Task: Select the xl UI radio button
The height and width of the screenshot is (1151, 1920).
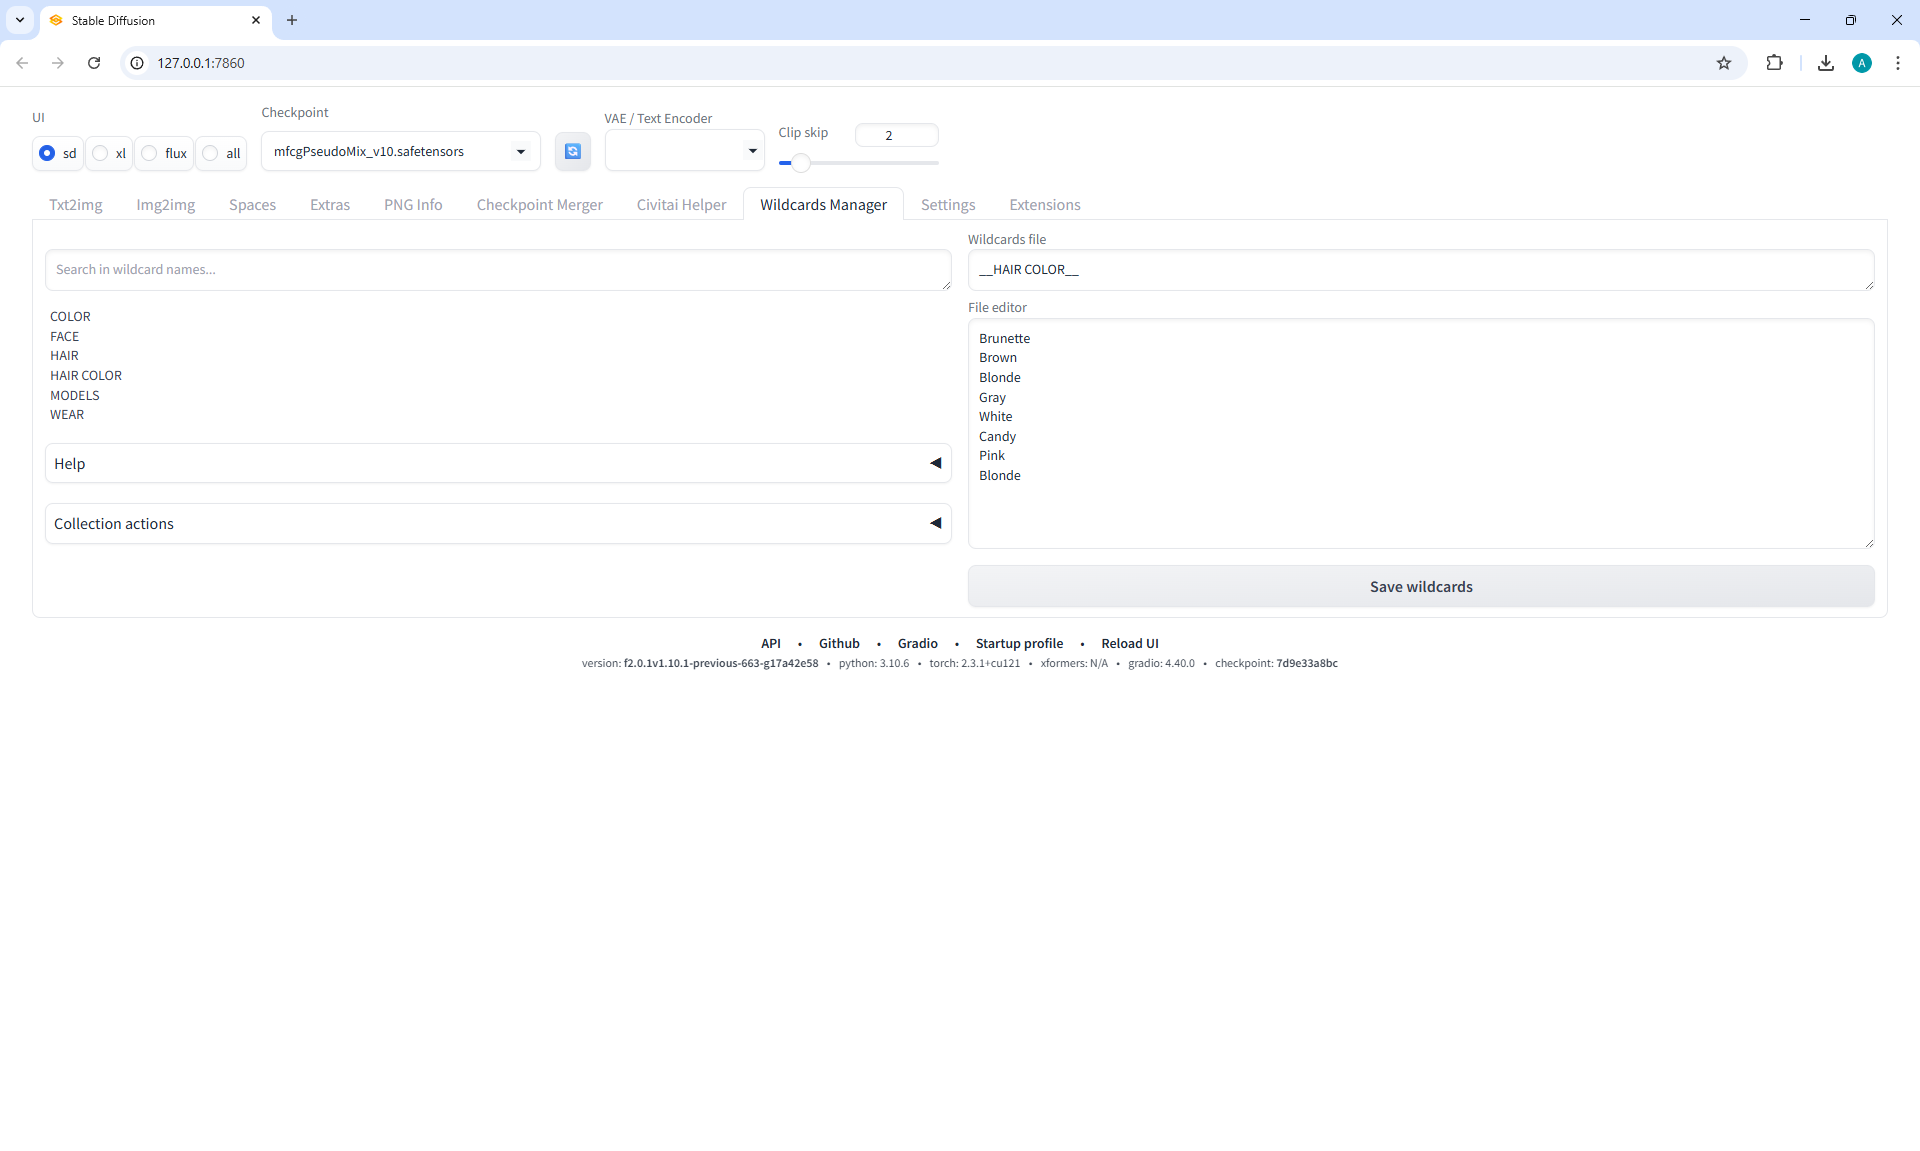Action: [101, 153]
